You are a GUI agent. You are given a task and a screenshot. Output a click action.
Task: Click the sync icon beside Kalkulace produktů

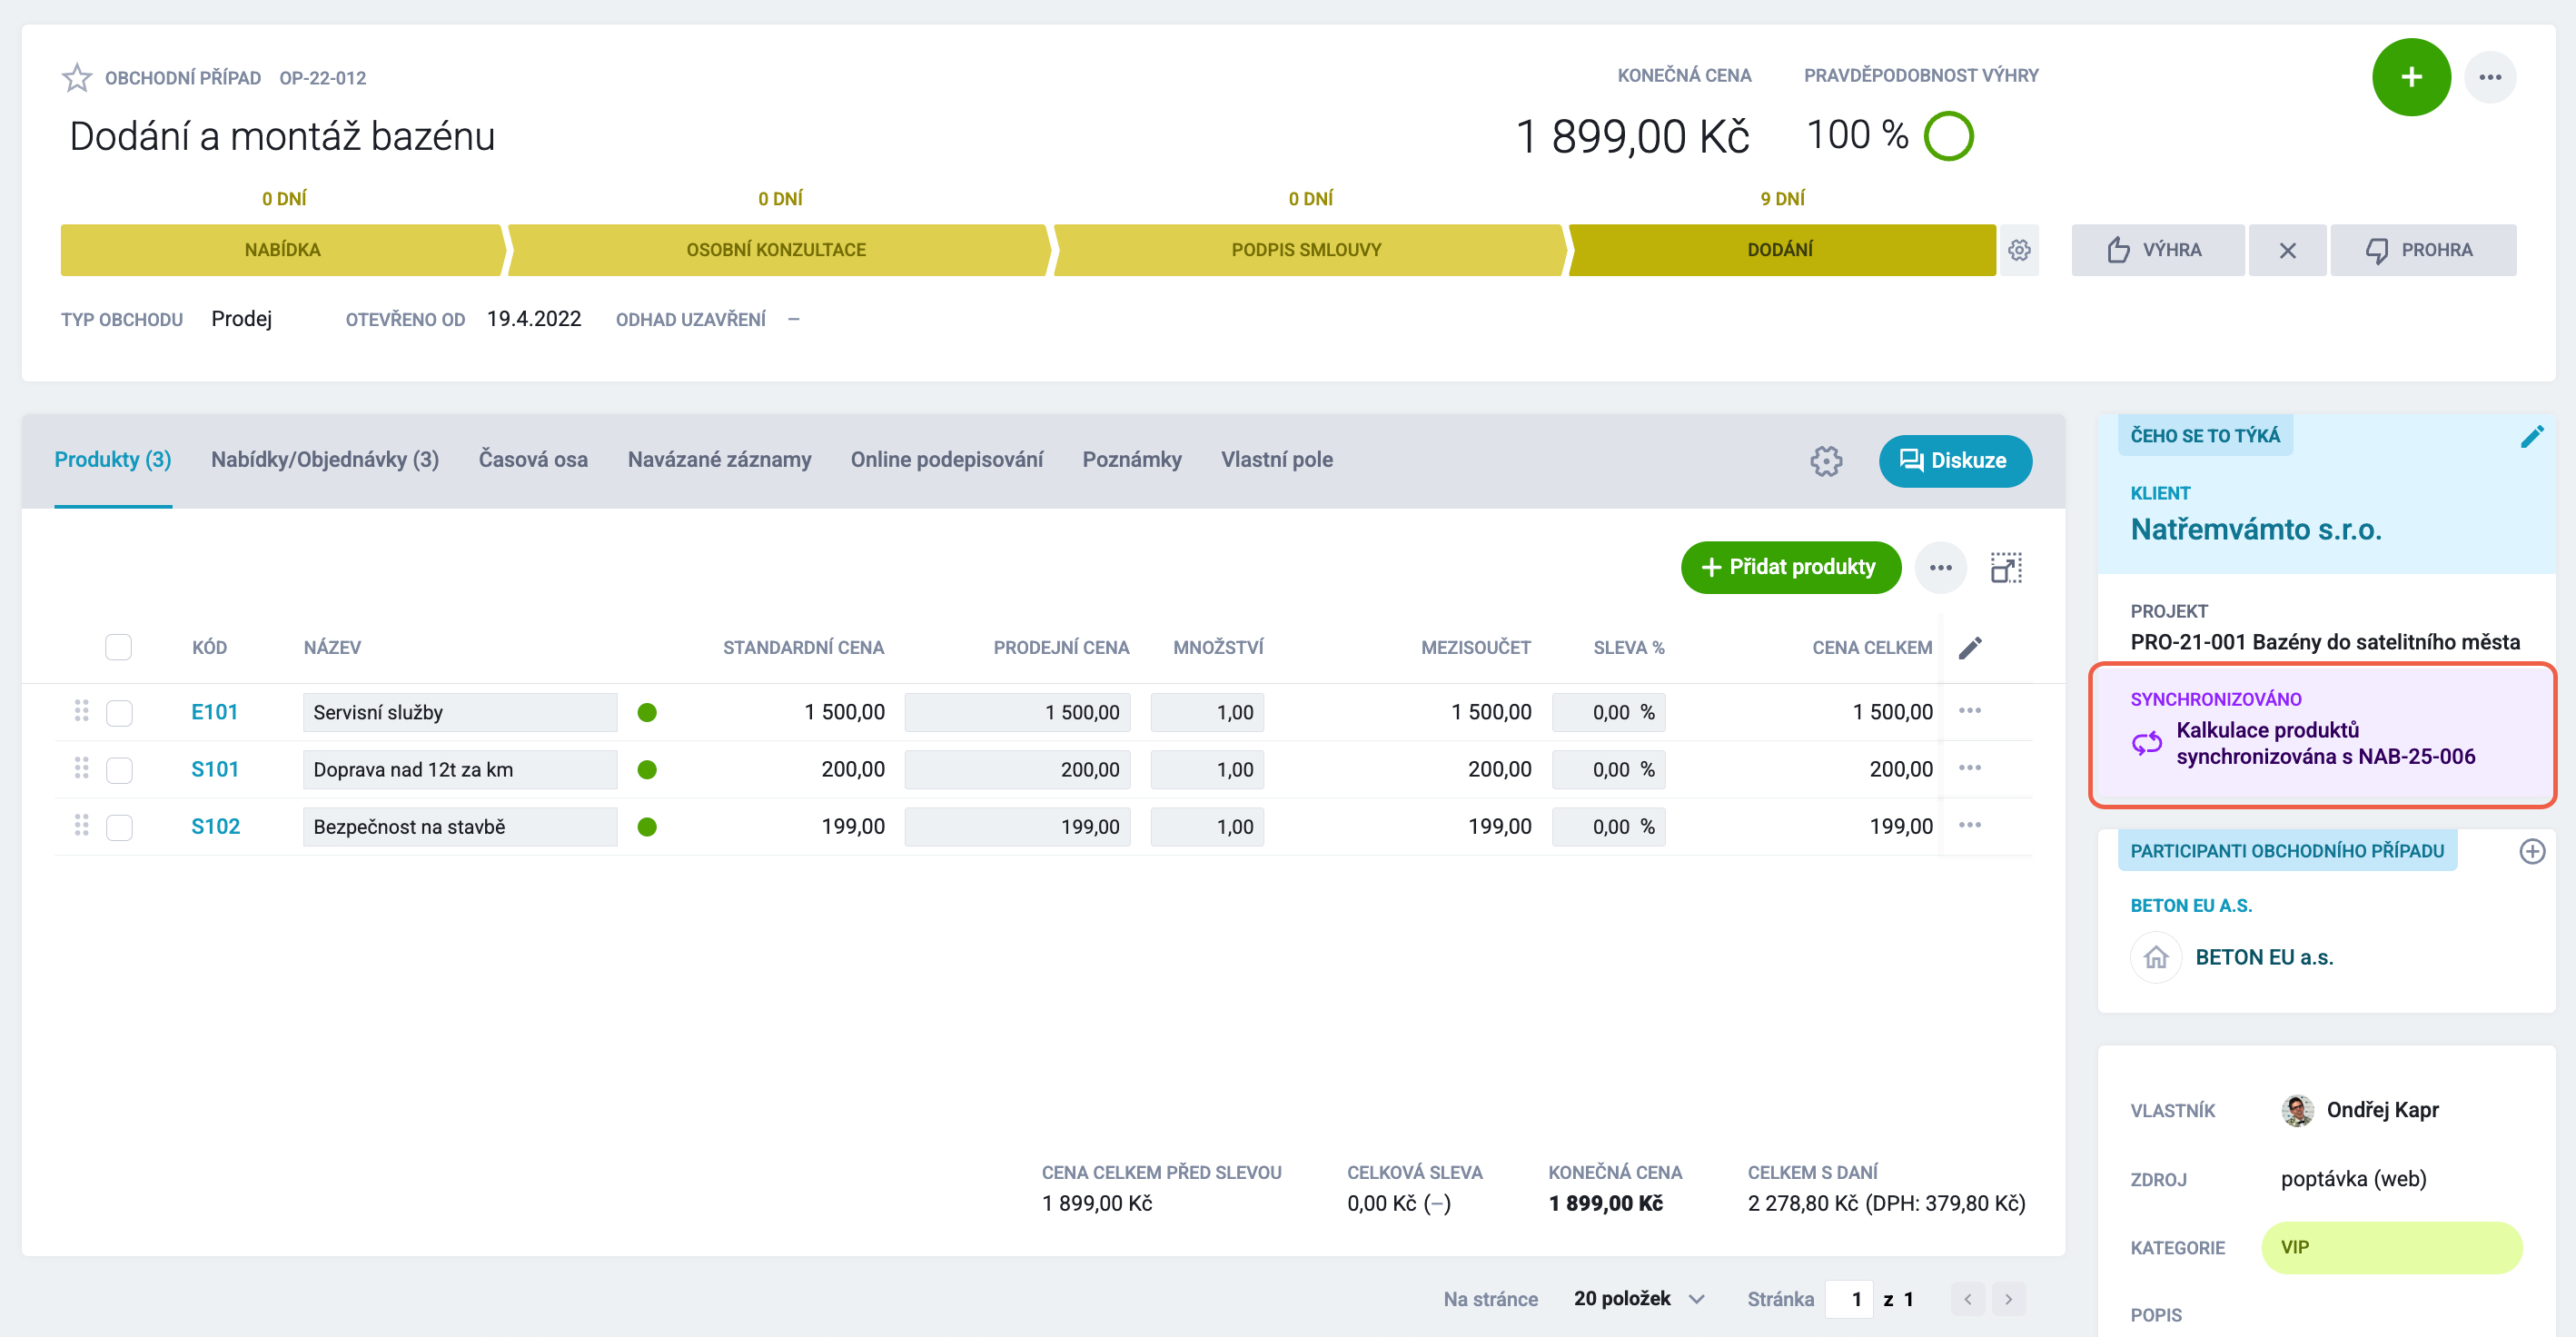pos(2146,743)
